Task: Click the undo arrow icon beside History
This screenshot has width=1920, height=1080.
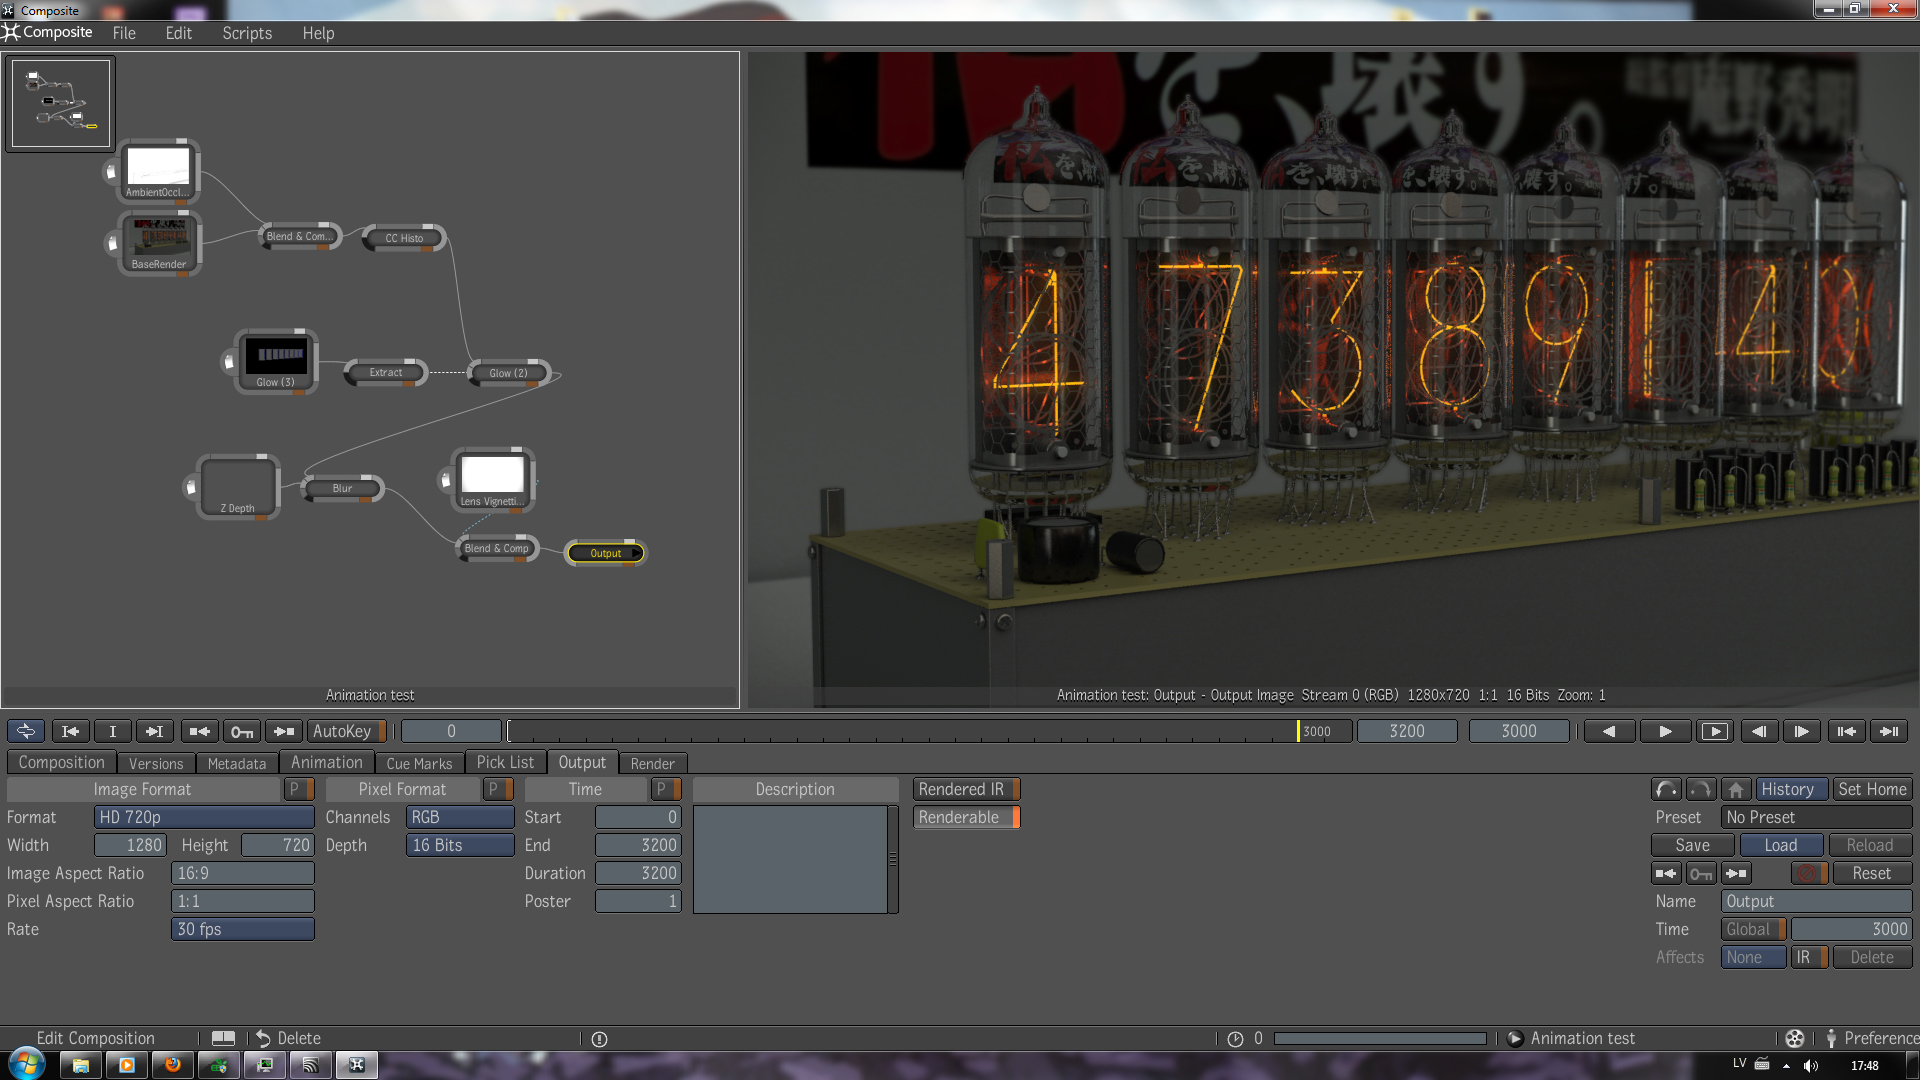Action: (x=1666, y=789)
